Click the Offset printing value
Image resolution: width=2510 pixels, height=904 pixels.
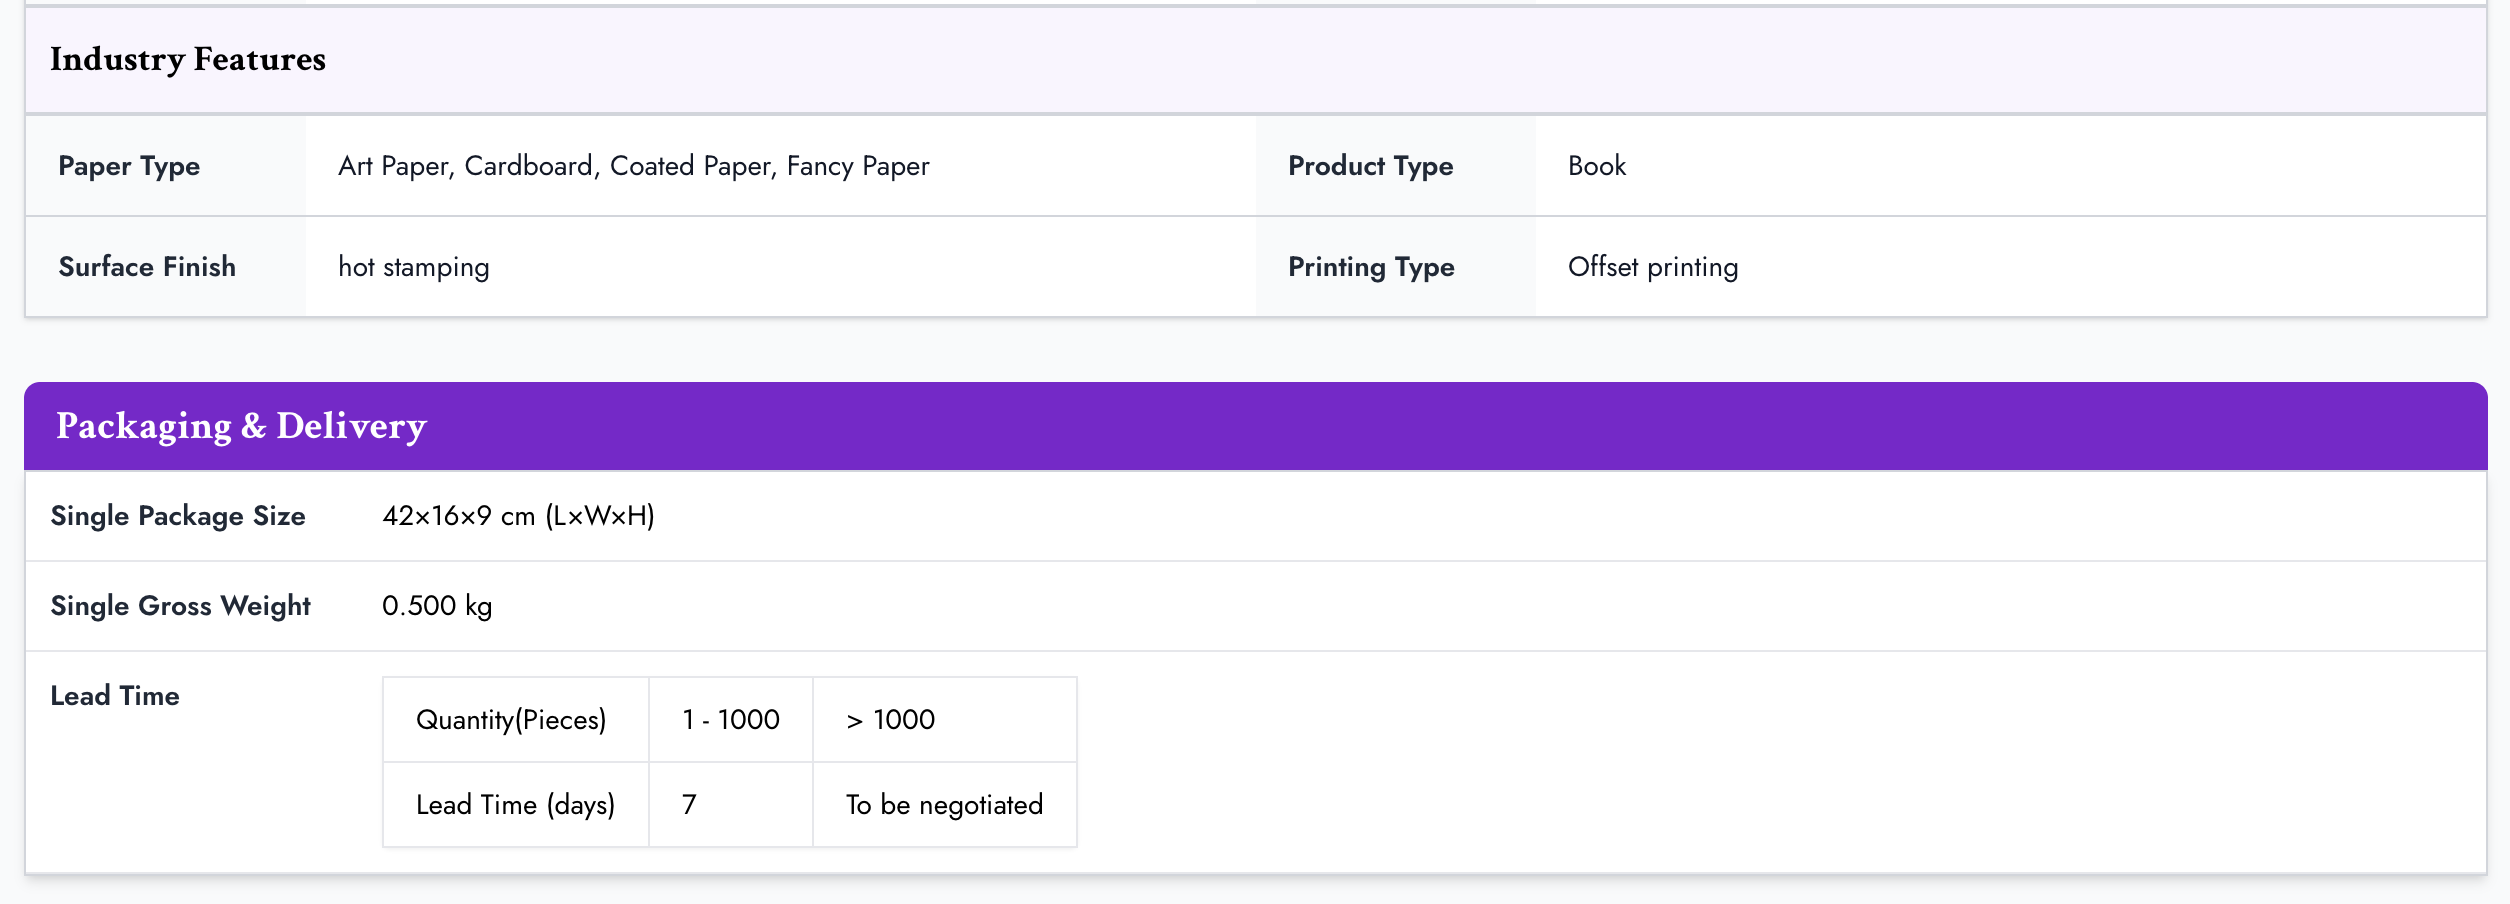click(1652, 267)
